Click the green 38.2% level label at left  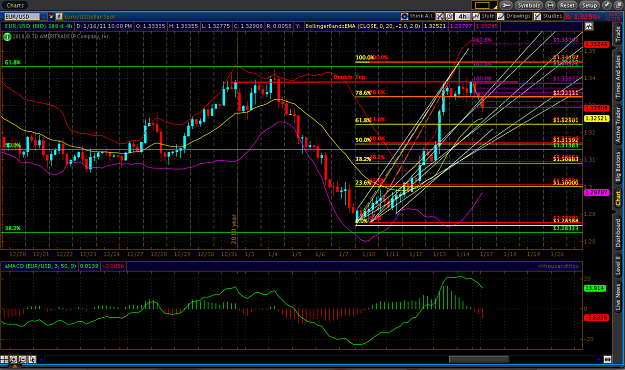[x=13, y=228]
